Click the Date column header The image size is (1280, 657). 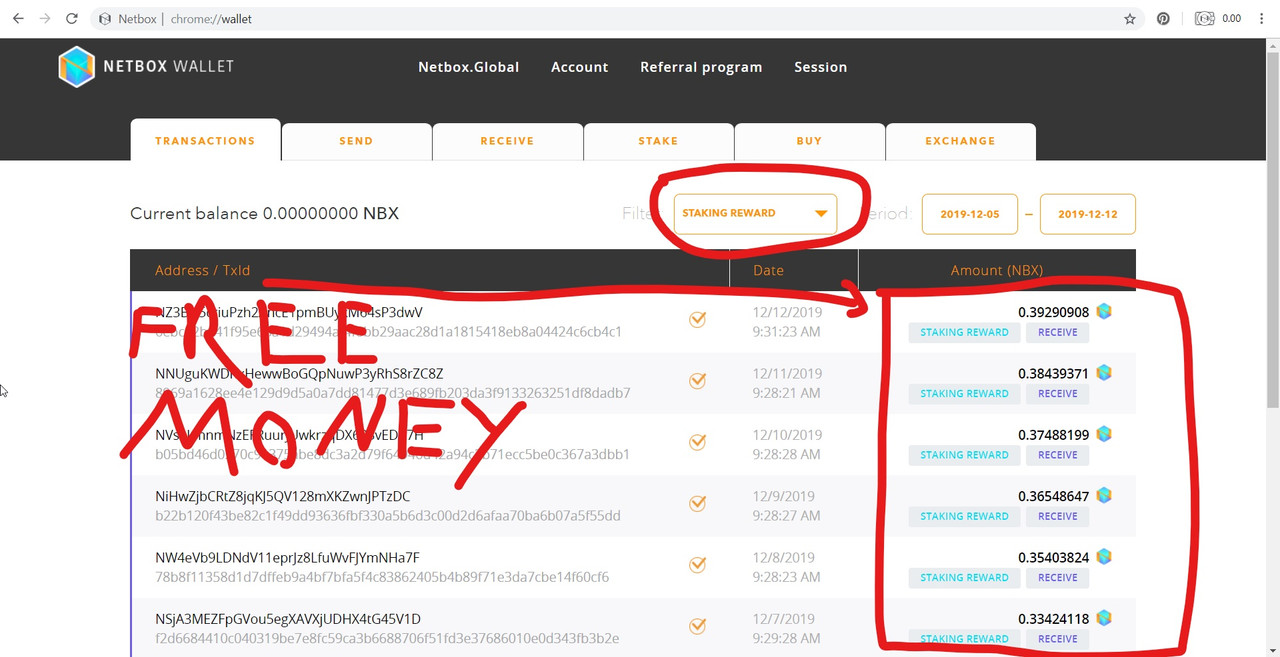tap(768, 270)
